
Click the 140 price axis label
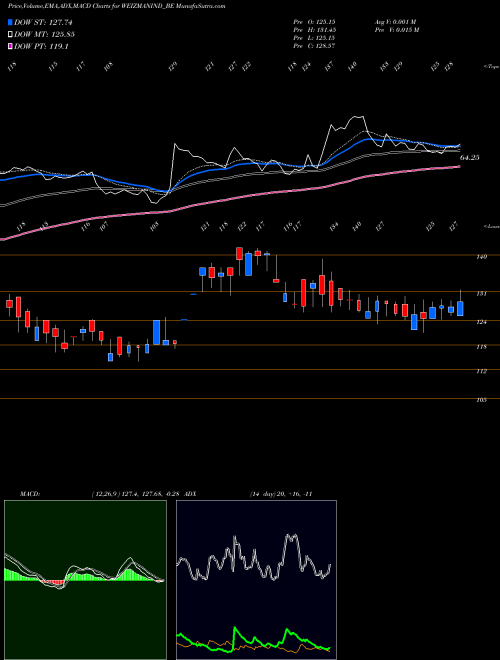[x=482, y=256]
